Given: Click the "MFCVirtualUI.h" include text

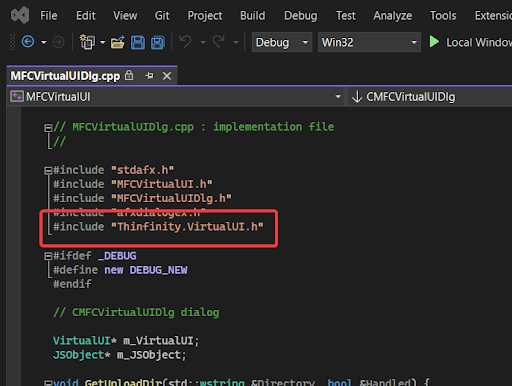Looking at the screenshot, I should coord(162,184).
